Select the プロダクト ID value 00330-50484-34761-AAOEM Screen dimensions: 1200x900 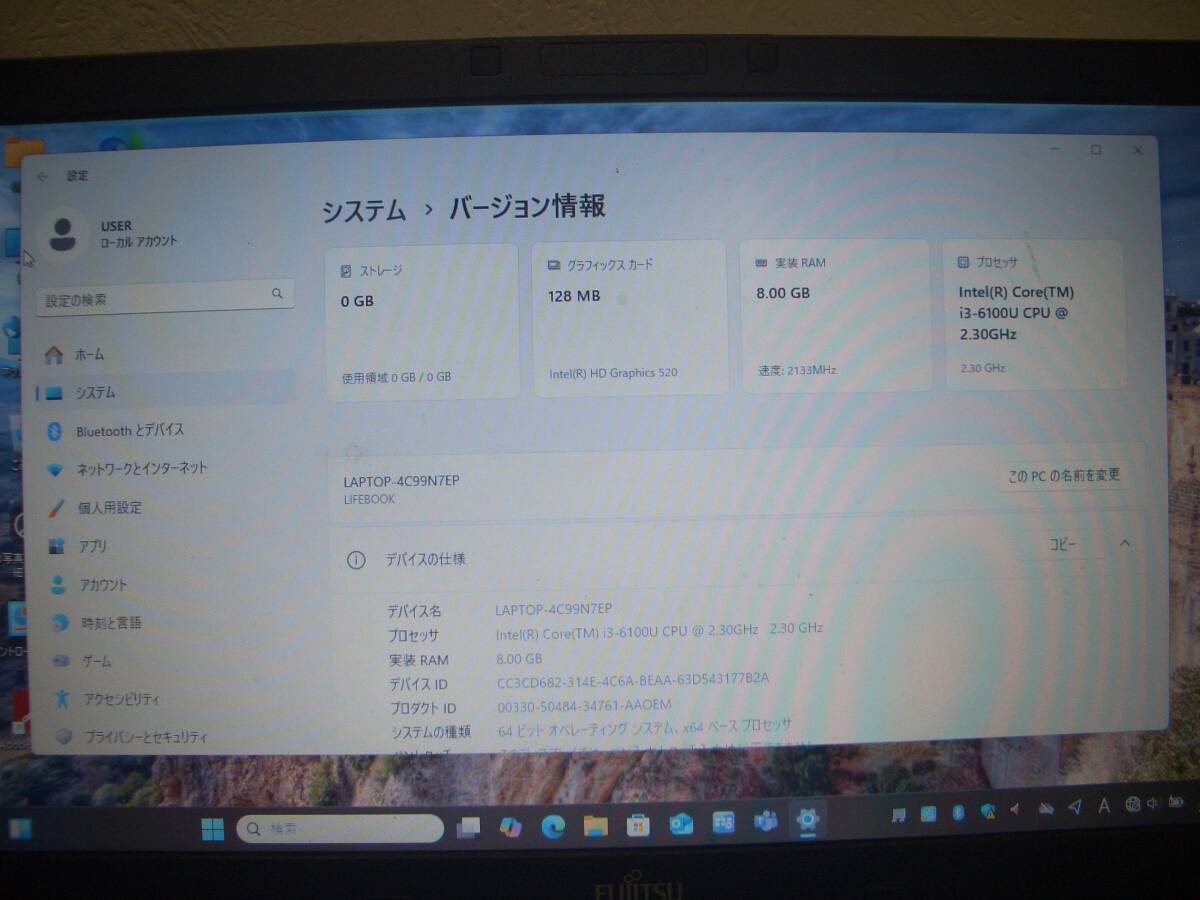tap(584, 705)
